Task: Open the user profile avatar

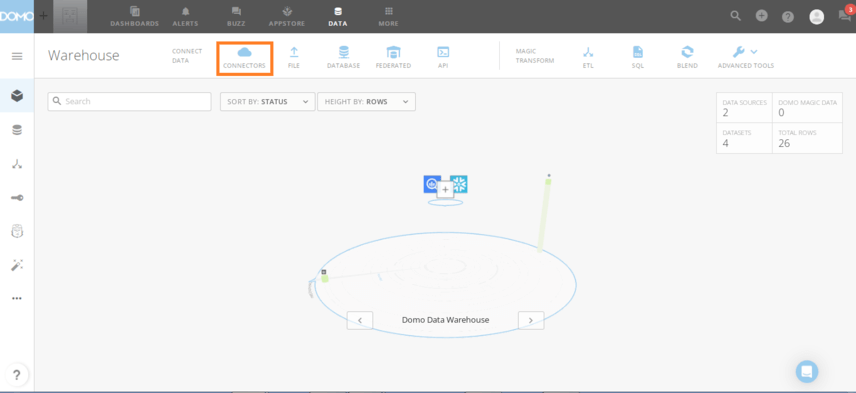Action: (x=816, y=17)
